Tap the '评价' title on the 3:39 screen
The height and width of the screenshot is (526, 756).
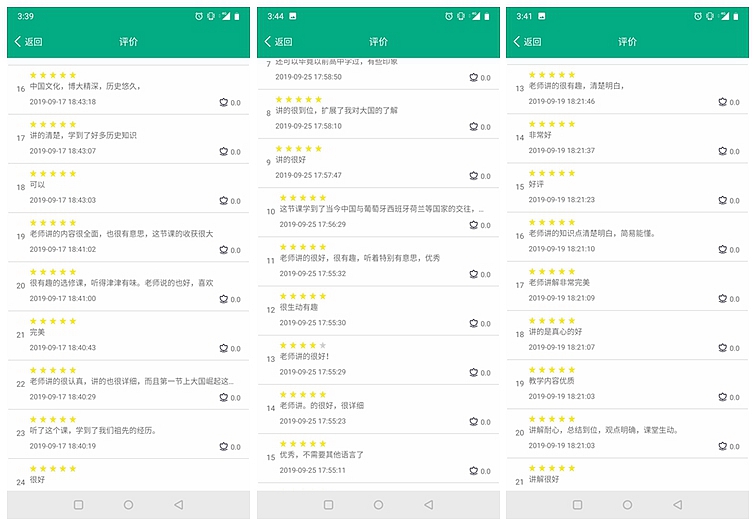128,42
